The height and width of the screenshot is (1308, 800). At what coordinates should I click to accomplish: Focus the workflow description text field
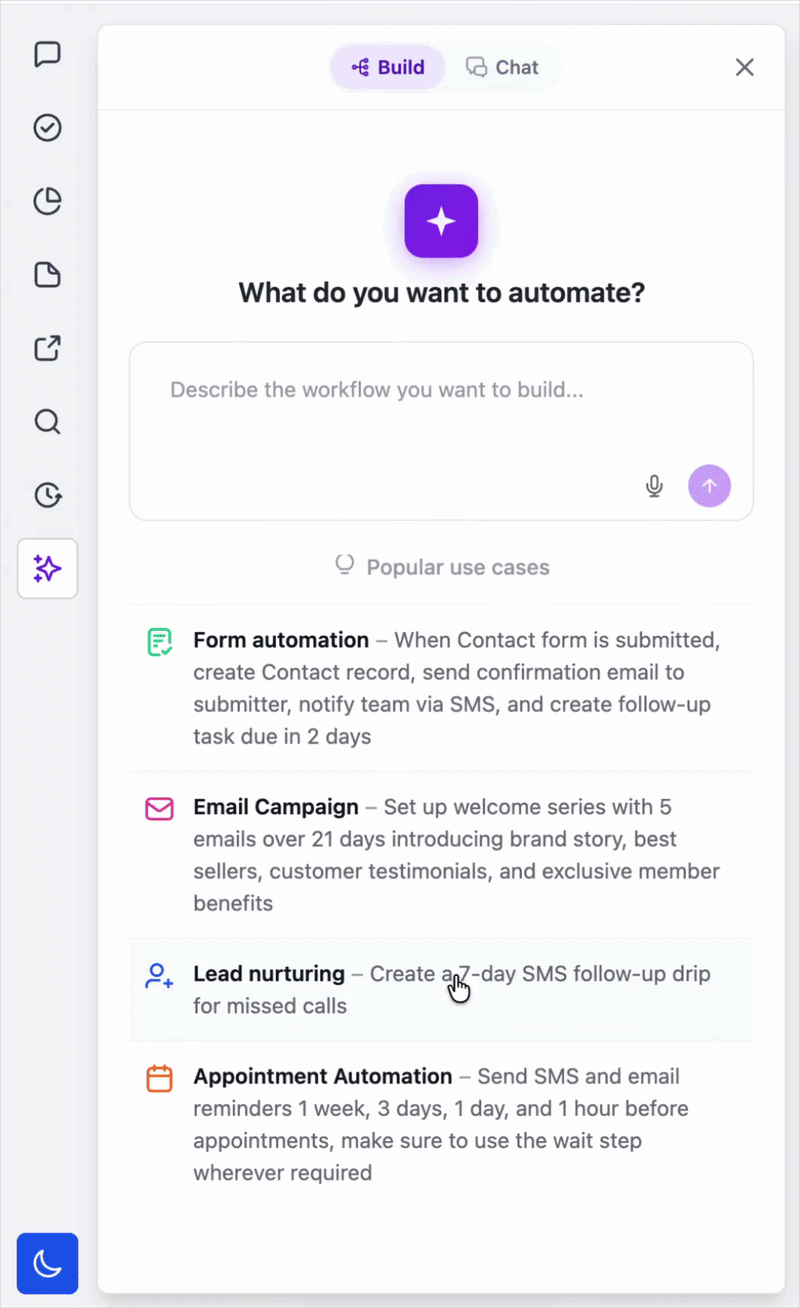(441, 431)
